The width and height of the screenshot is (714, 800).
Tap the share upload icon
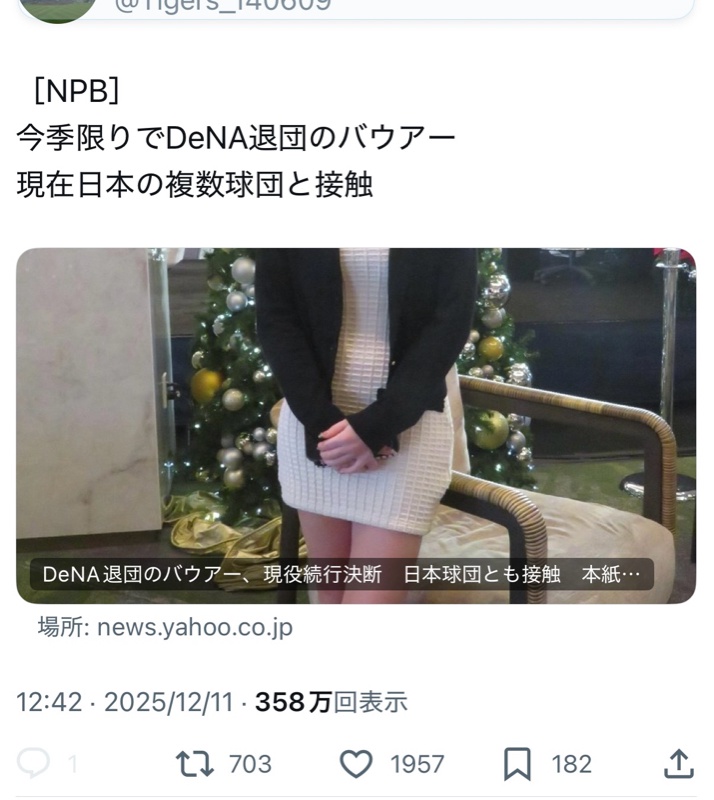pyautogui.click(x=679, y=764)
